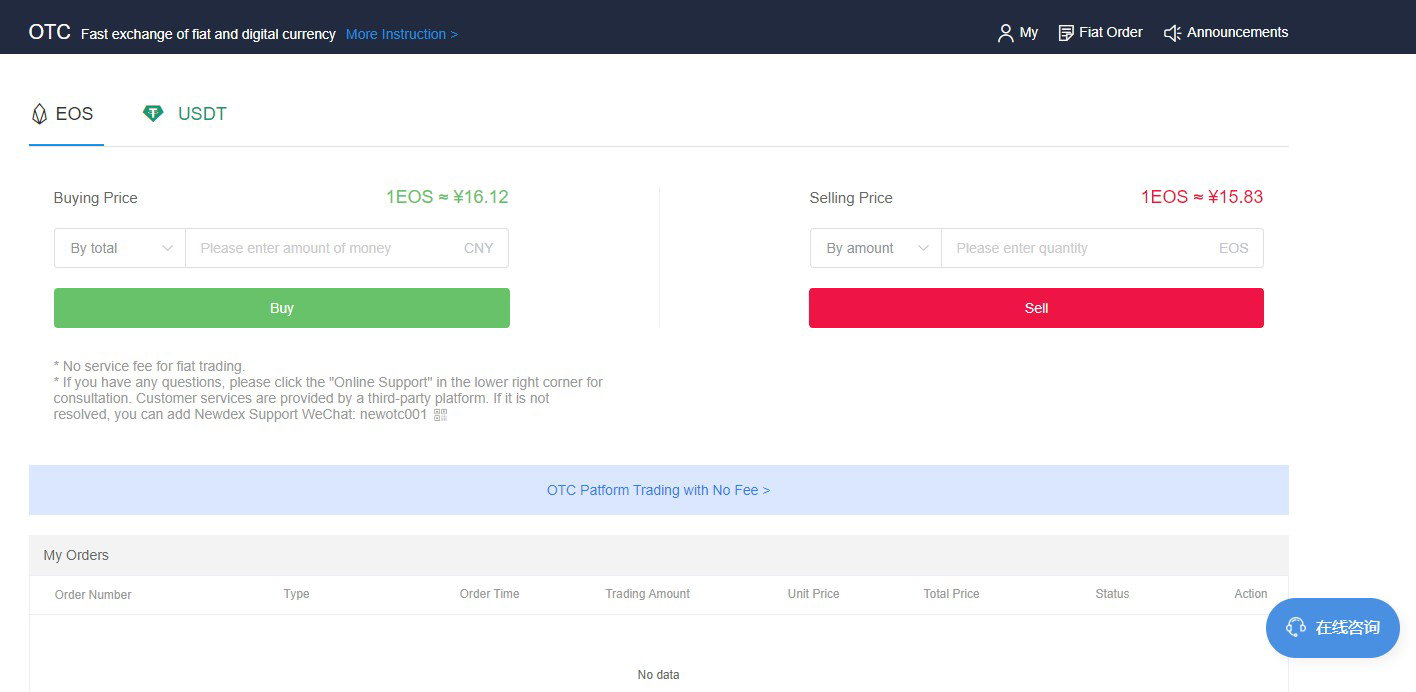Click the OTC logo text
1416x692 pixels.
click(49, 32)
